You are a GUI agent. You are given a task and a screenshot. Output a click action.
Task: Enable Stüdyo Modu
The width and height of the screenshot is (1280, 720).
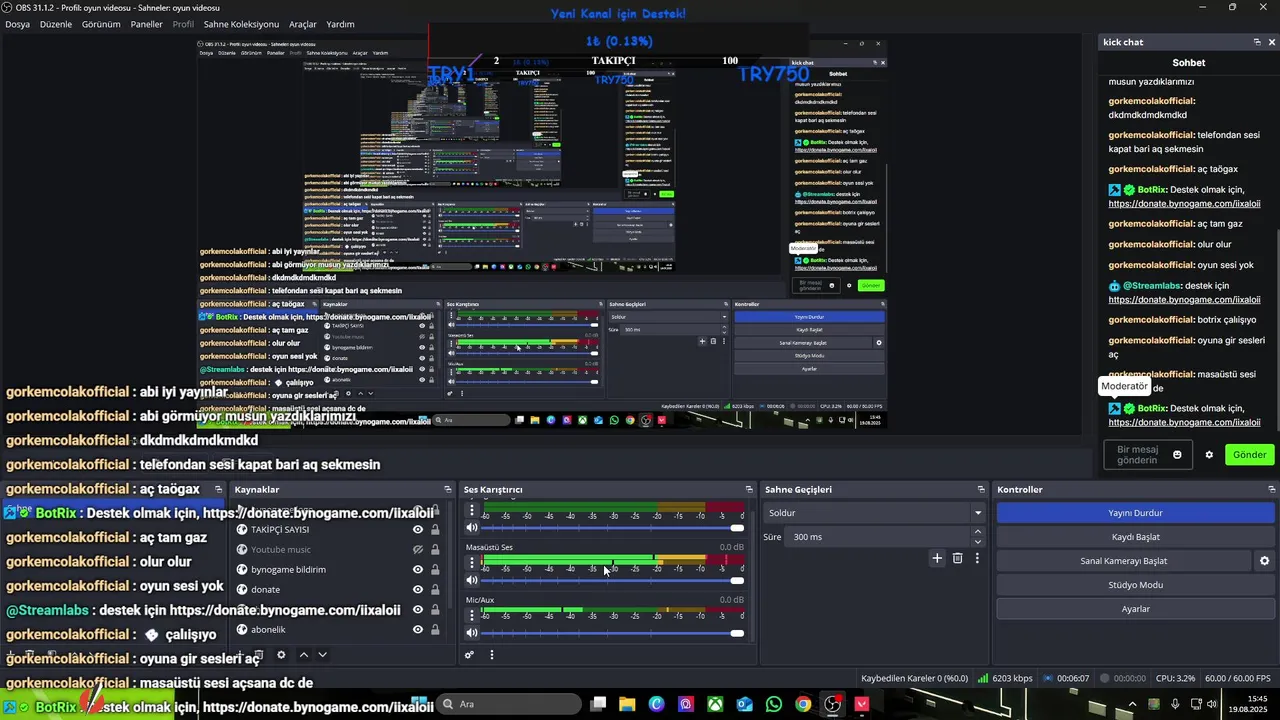[x=1136, y=585]
